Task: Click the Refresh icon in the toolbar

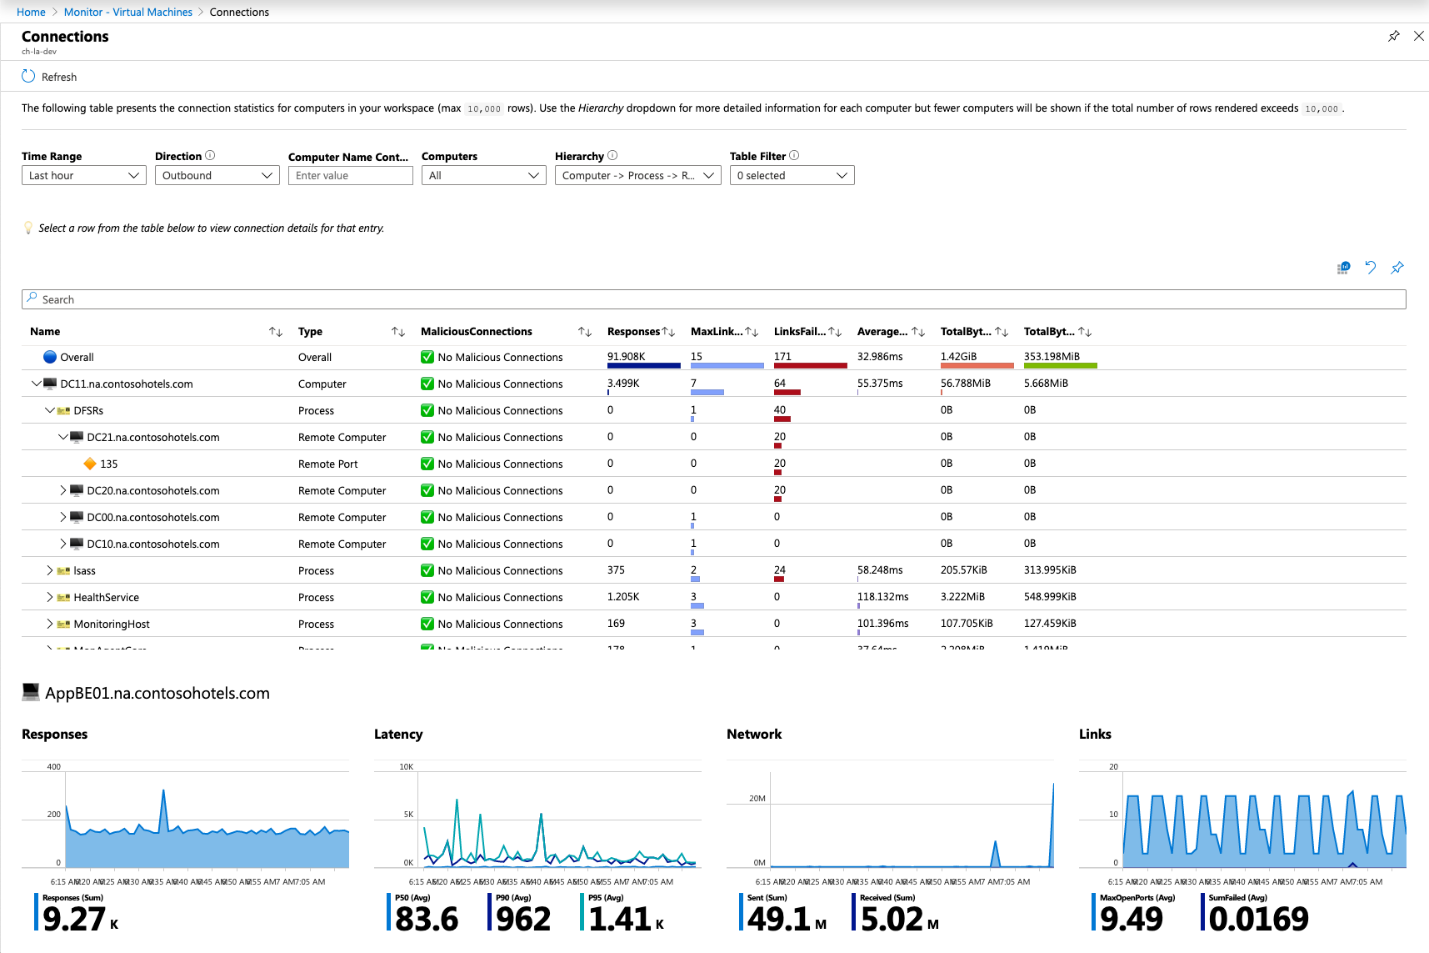Action: [28, 77]
